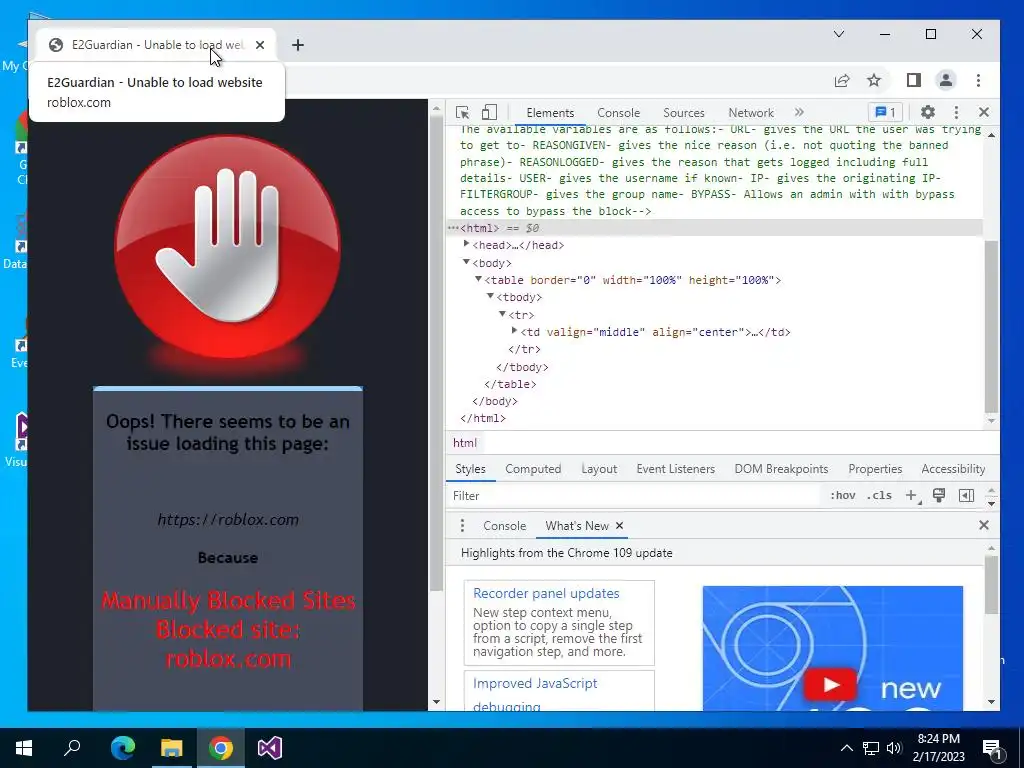The height and width of the screenshot is (768, 1024).
Task: Play the Chrome 109 new video thumbnail
Action: pos(831,684)
